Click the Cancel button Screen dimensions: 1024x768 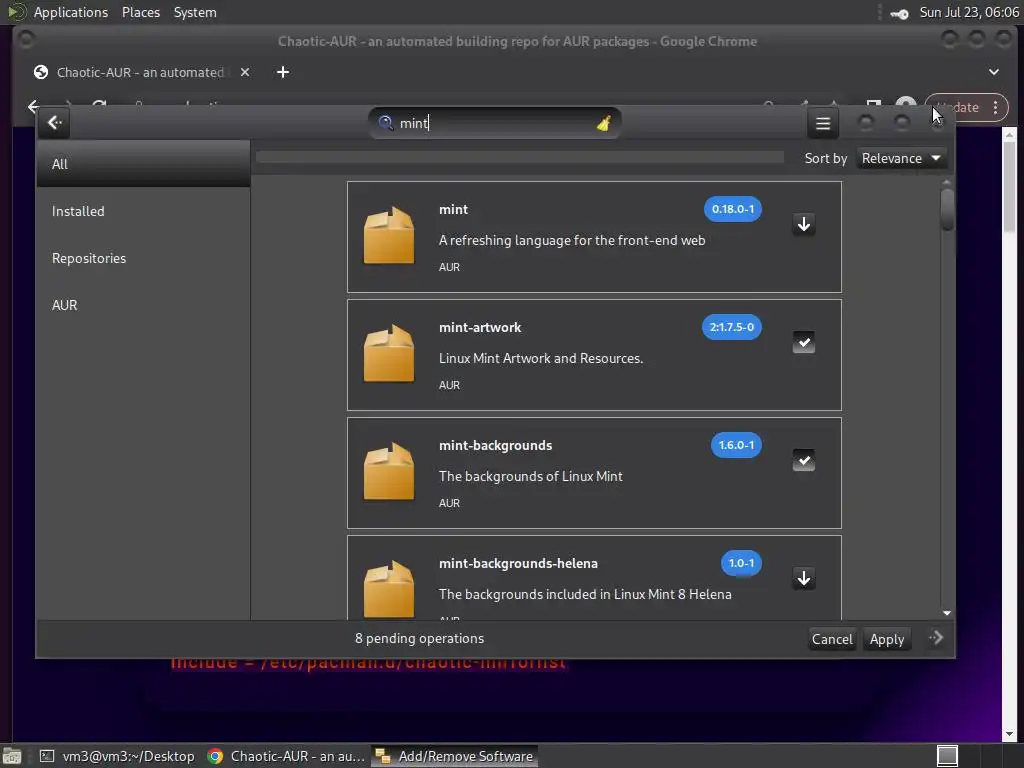click(831, 639)
